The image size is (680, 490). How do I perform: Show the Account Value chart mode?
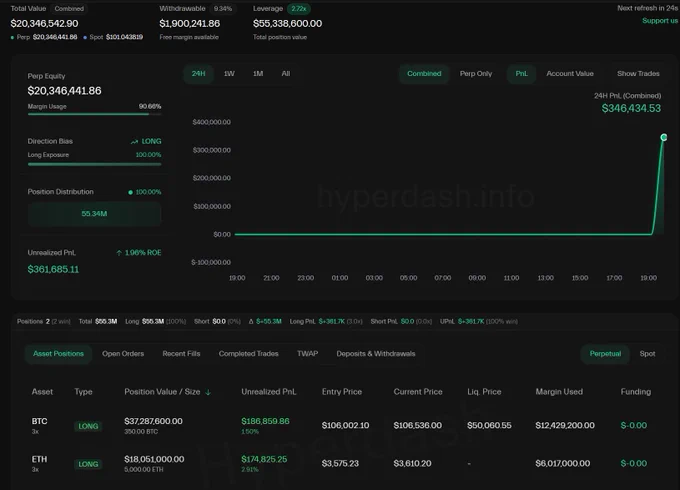tap(569, 74)
